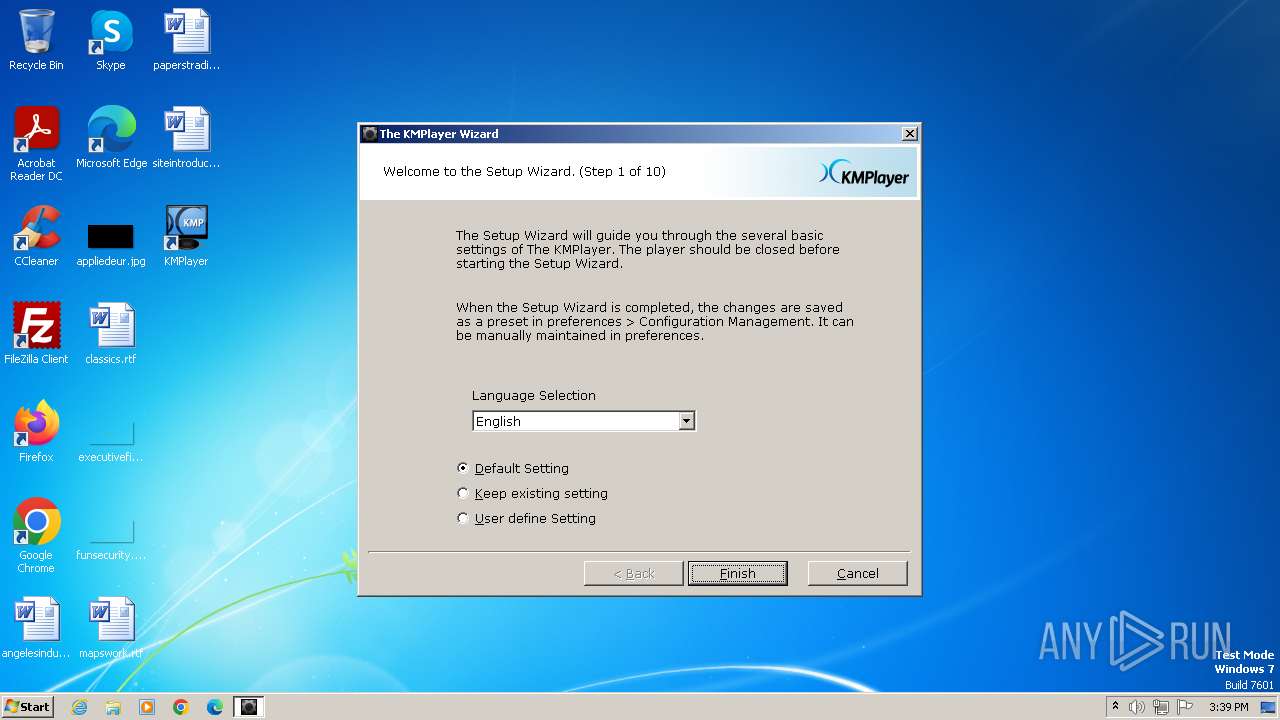The width and height of the screenshot is (1280, 720).
Task: Click the Action Center flag icon
Action: (1185, 707)
